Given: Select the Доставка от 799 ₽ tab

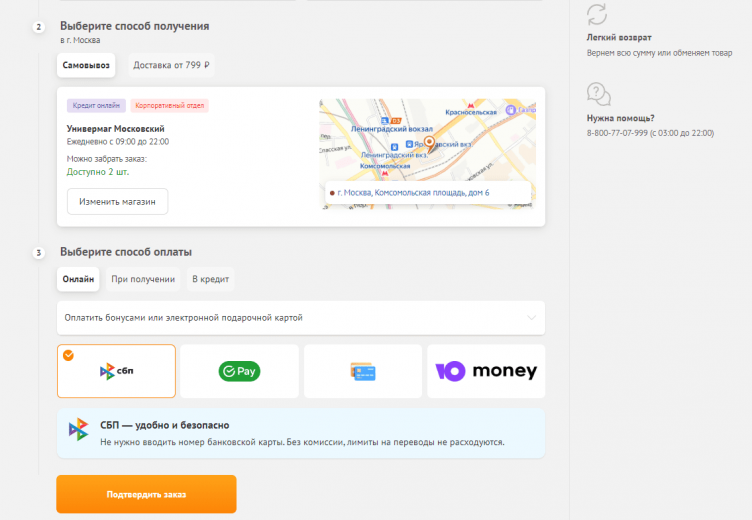Looking at the screenshot, I should tap(171, 65).
